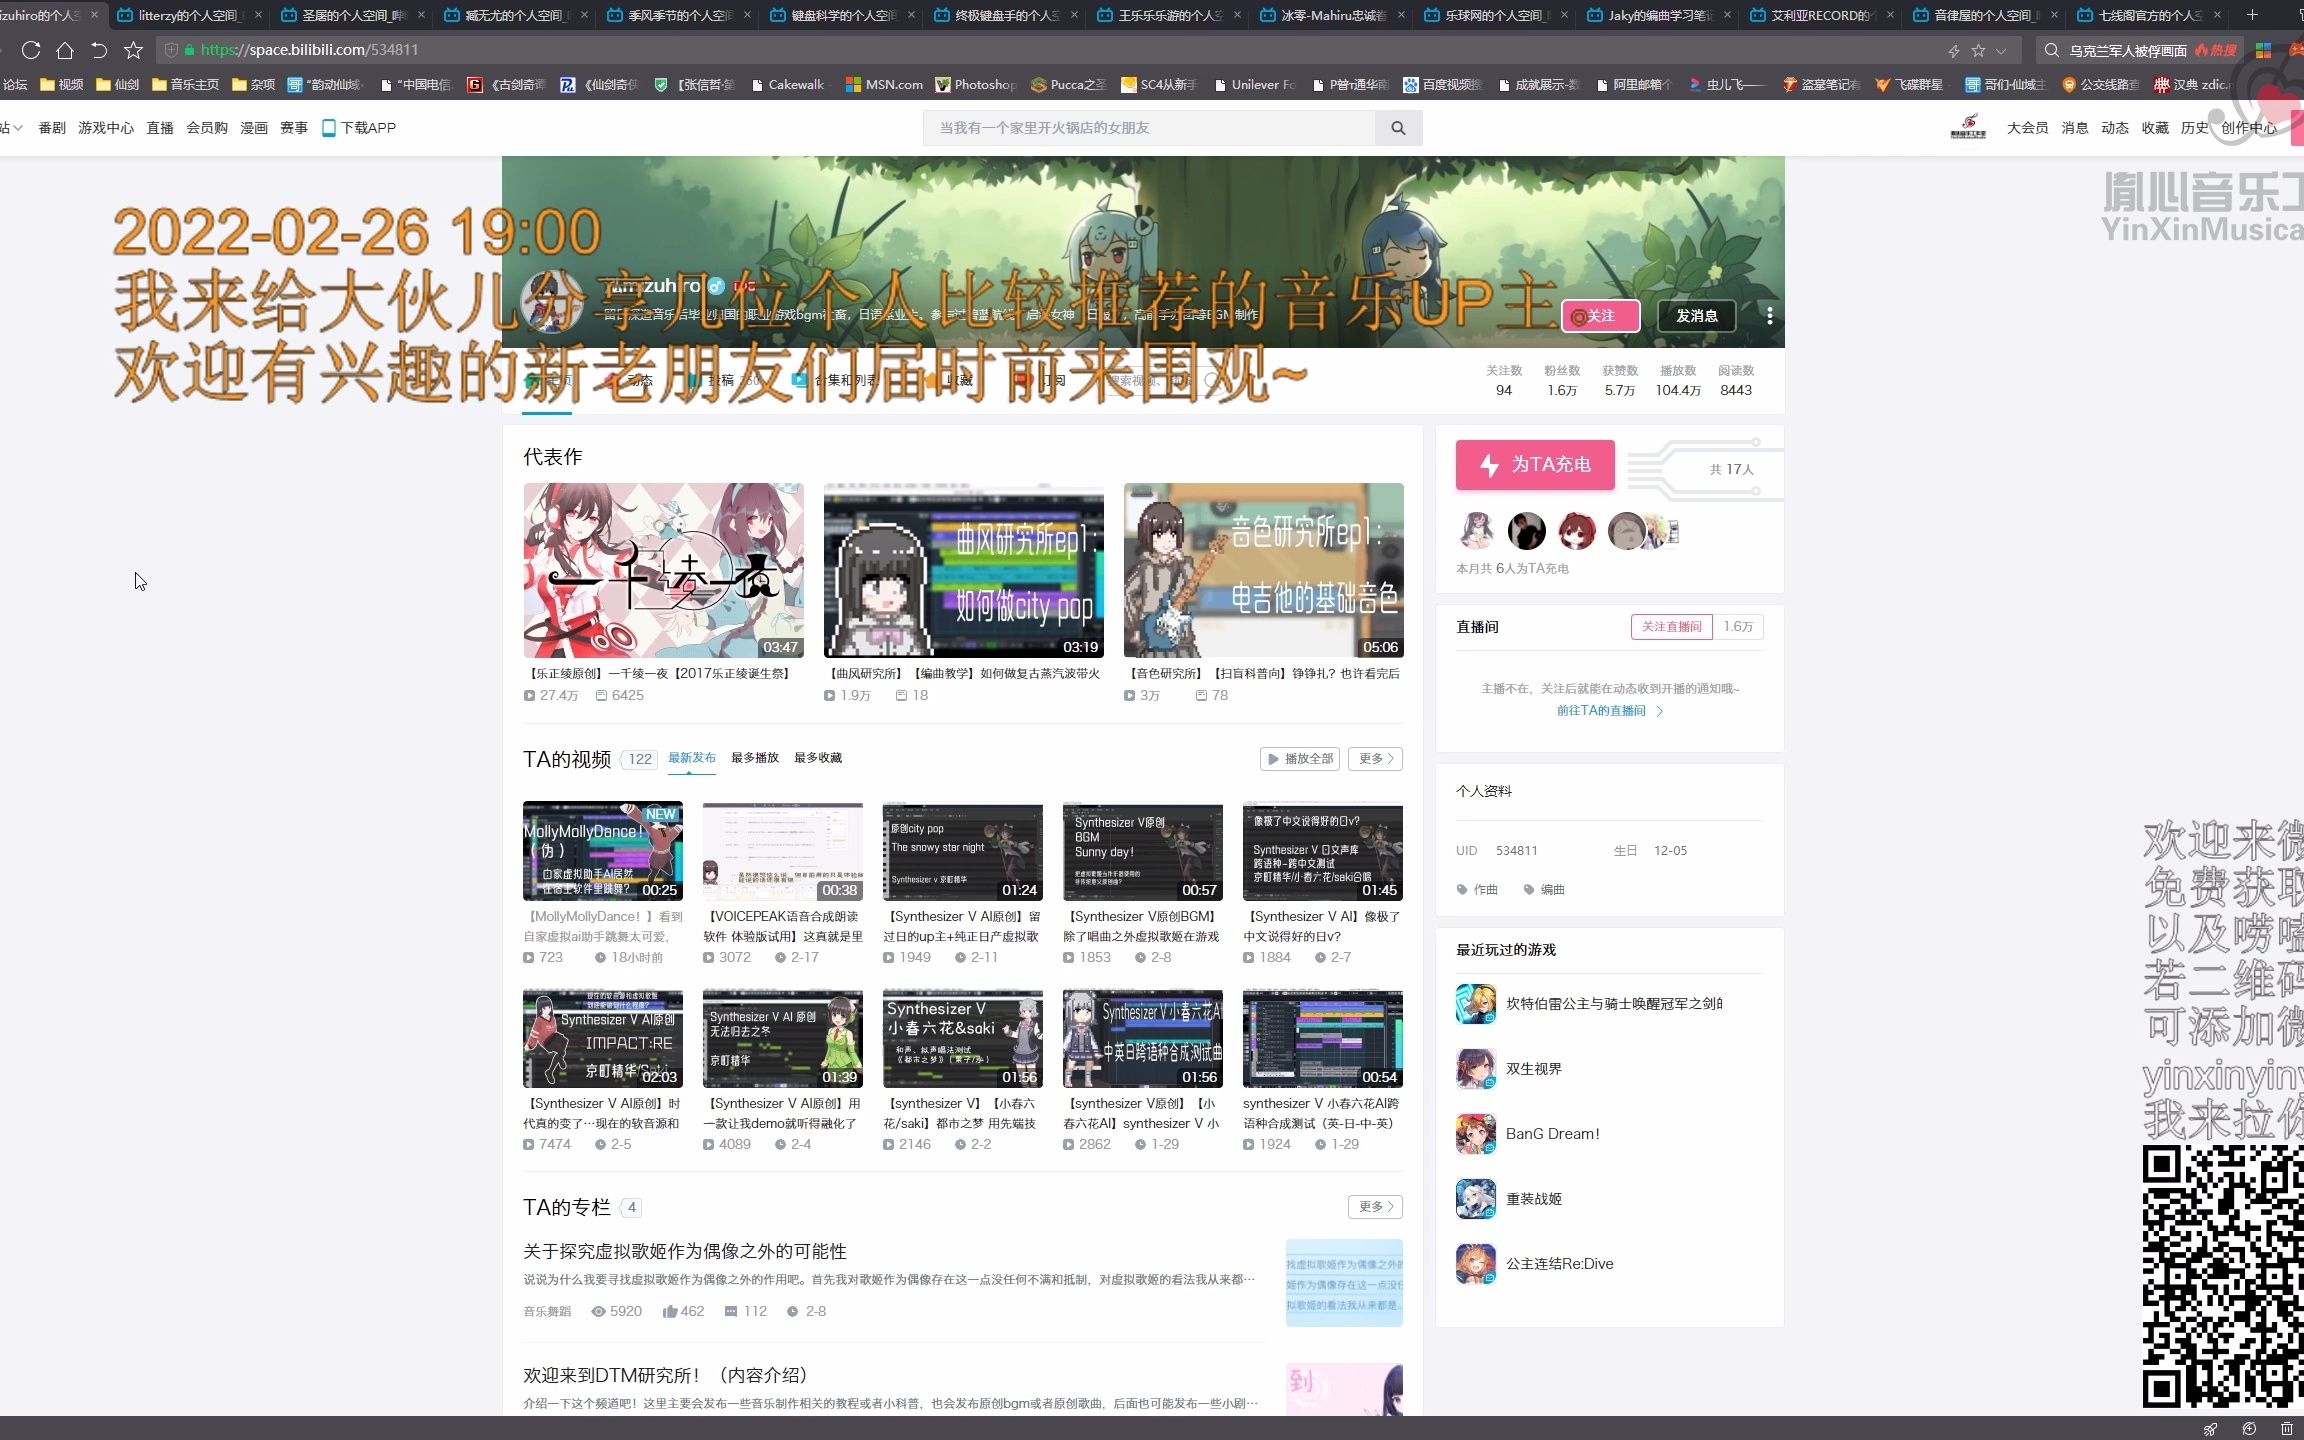Click the 发消息 message button
This screenshot has height=1440, width=2304.
pos(1697,315)
